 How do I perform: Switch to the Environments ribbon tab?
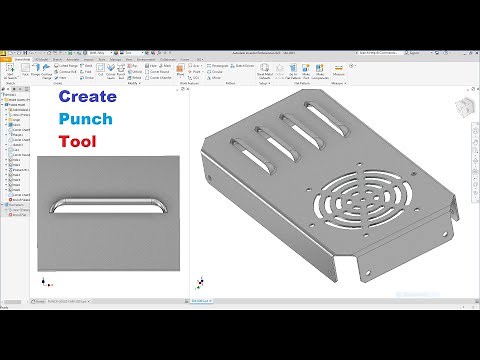click(146, 59)
